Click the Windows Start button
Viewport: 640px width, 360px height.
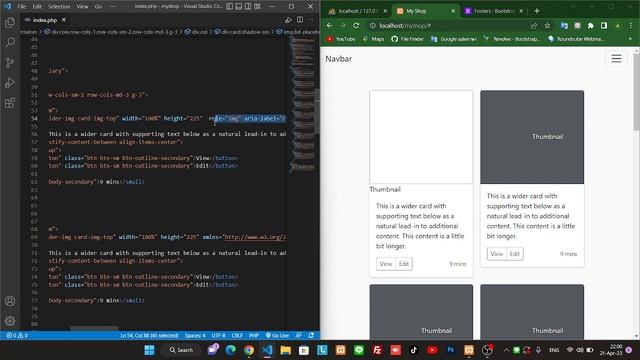click(149, 350)
